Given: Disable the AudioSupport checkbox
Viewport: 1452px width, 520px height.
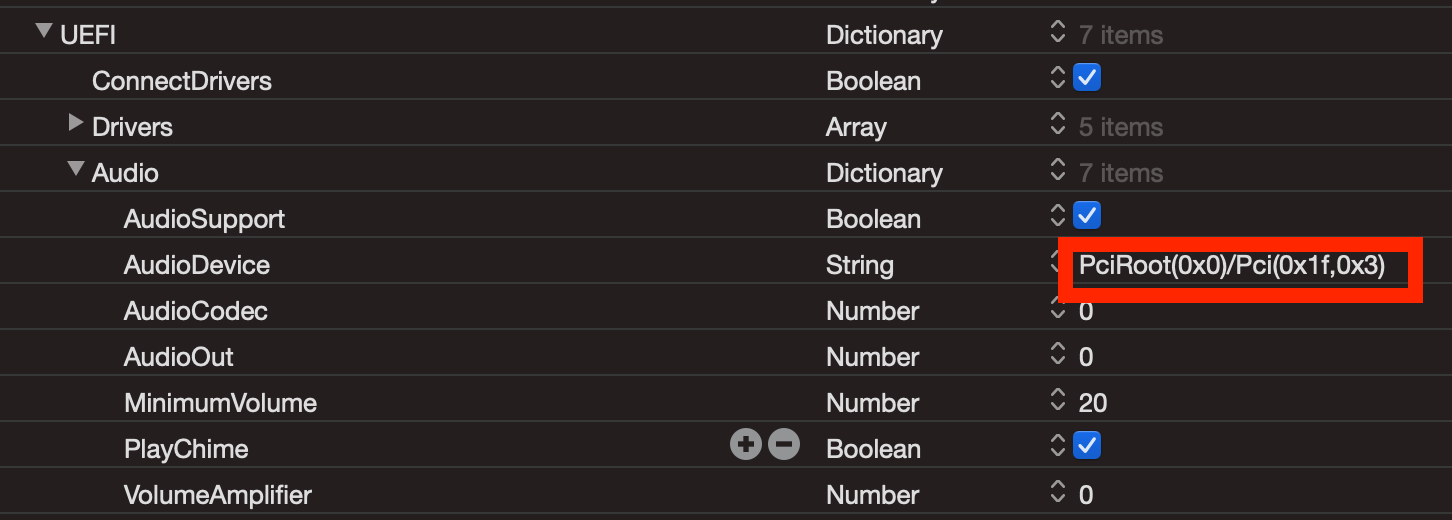Looking at the screenshot, I should tap(1087, 215).
